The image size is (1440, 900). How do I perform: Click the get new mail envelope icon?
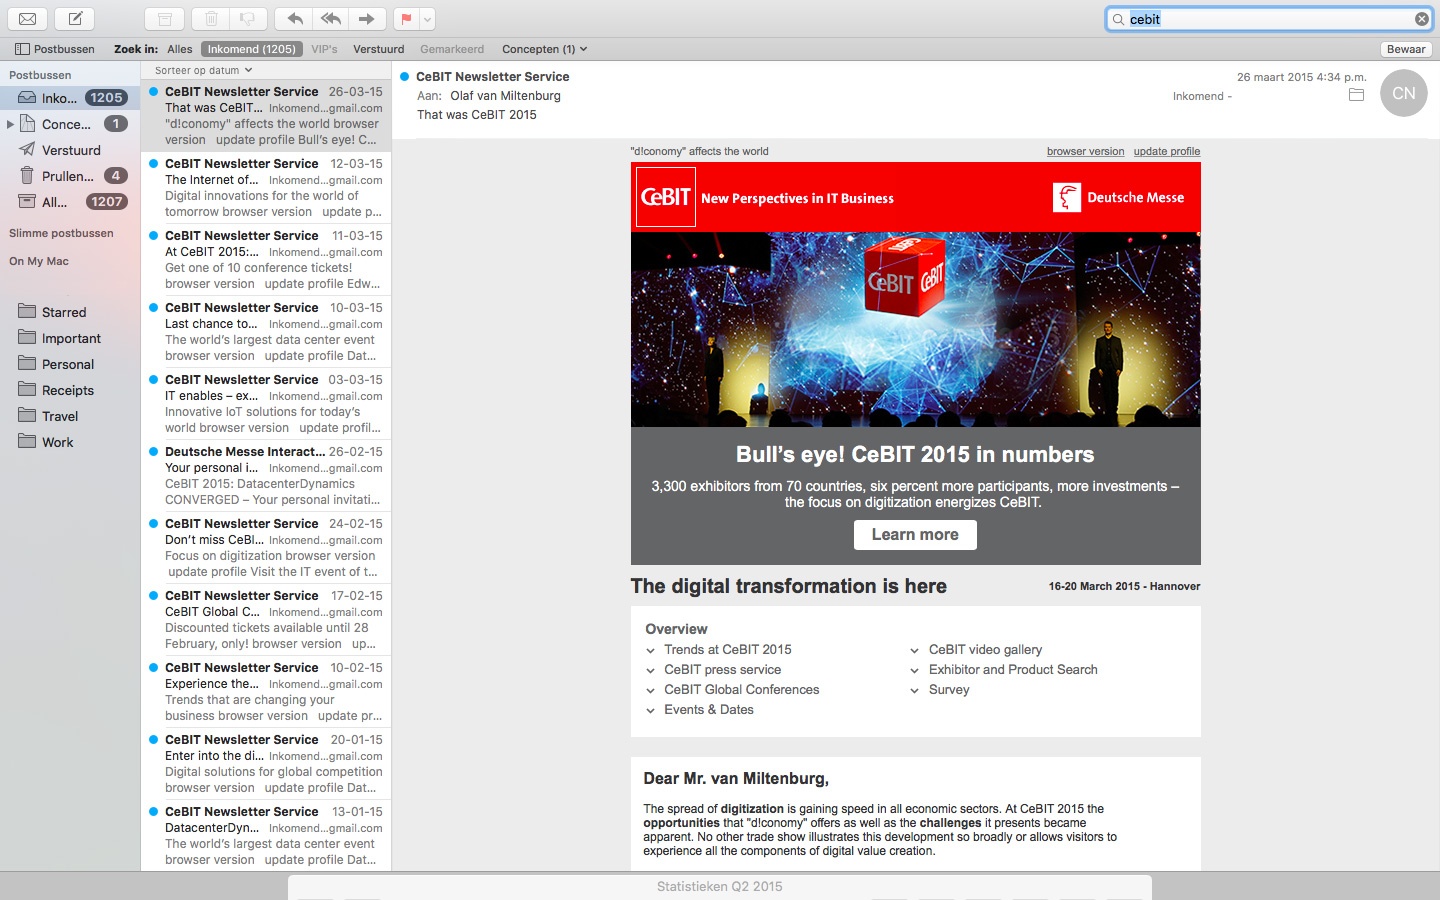tap(28, 18)
